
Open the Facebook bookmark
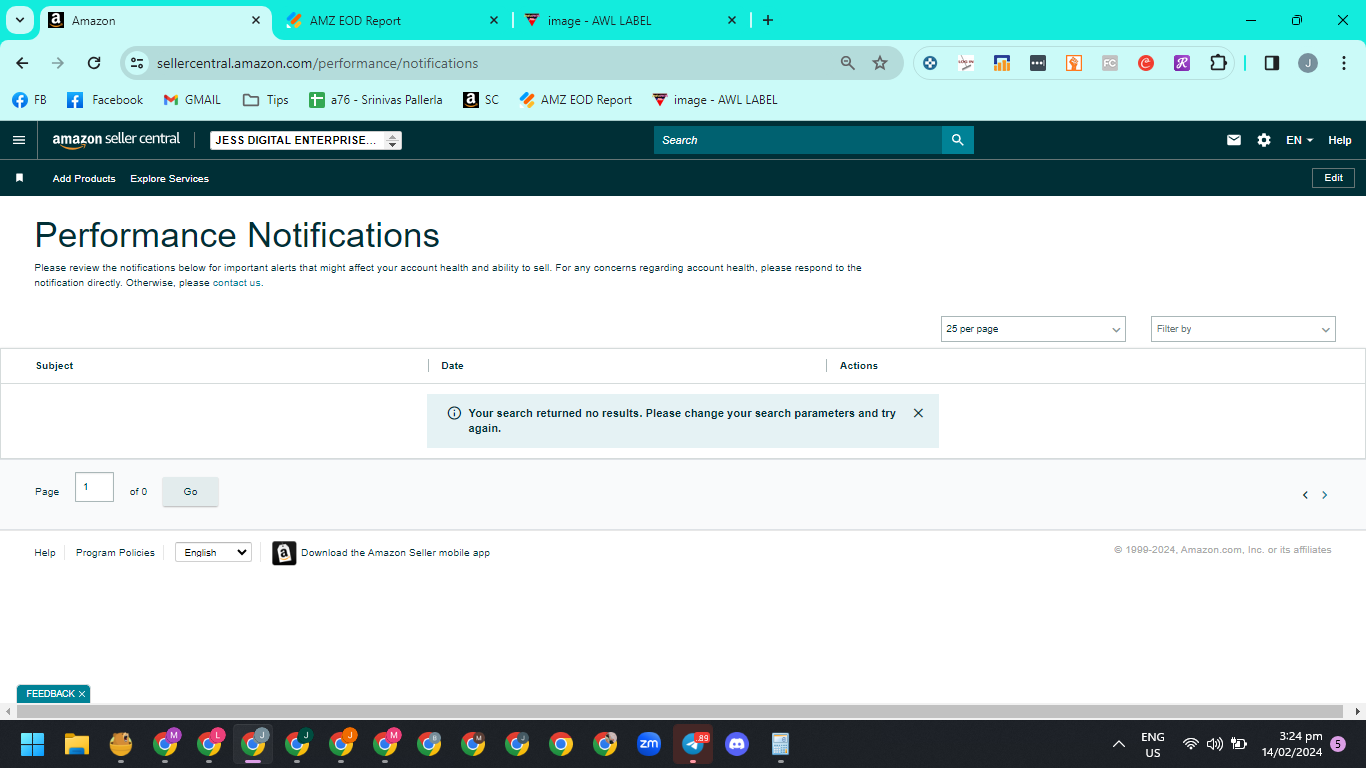coord(105,100)
